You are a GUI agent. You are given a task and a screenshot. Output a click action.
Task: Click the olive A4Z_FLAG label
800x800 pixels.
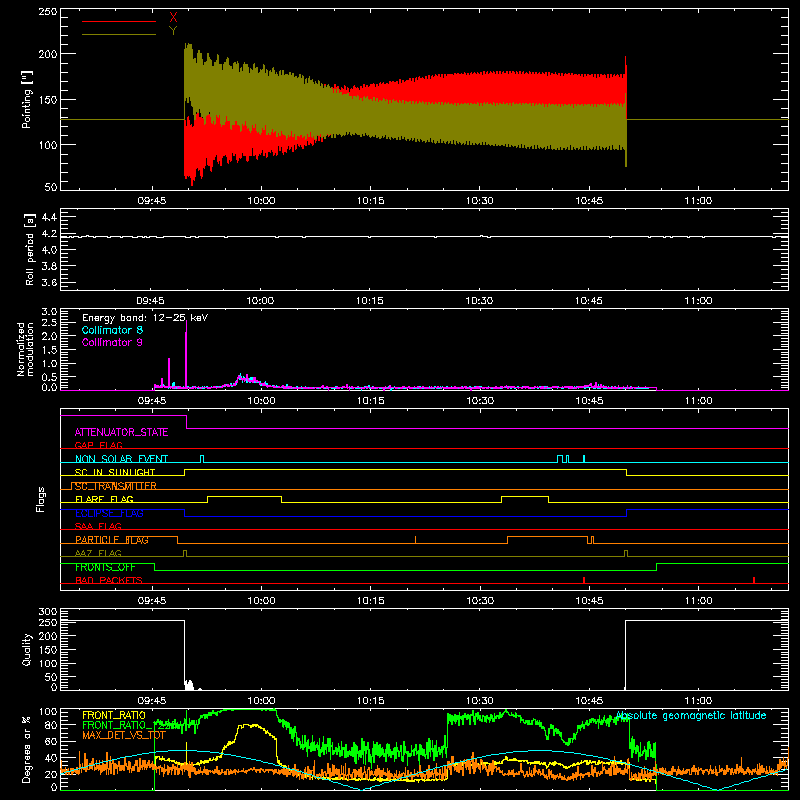click(x=98, y=553)
